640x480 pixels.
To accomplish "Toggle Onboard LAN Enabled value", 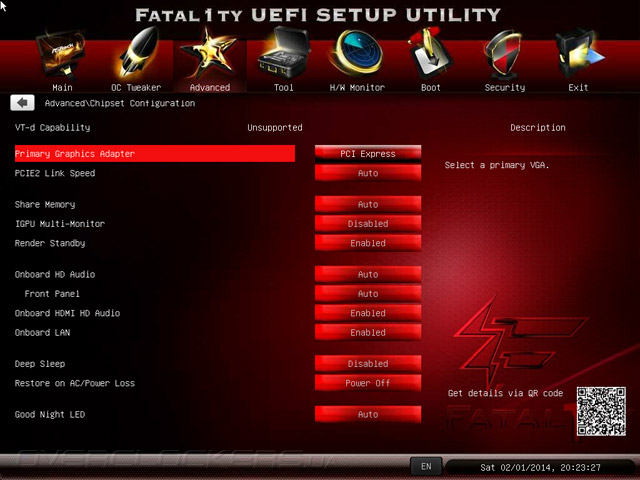I will coord(368,332).
